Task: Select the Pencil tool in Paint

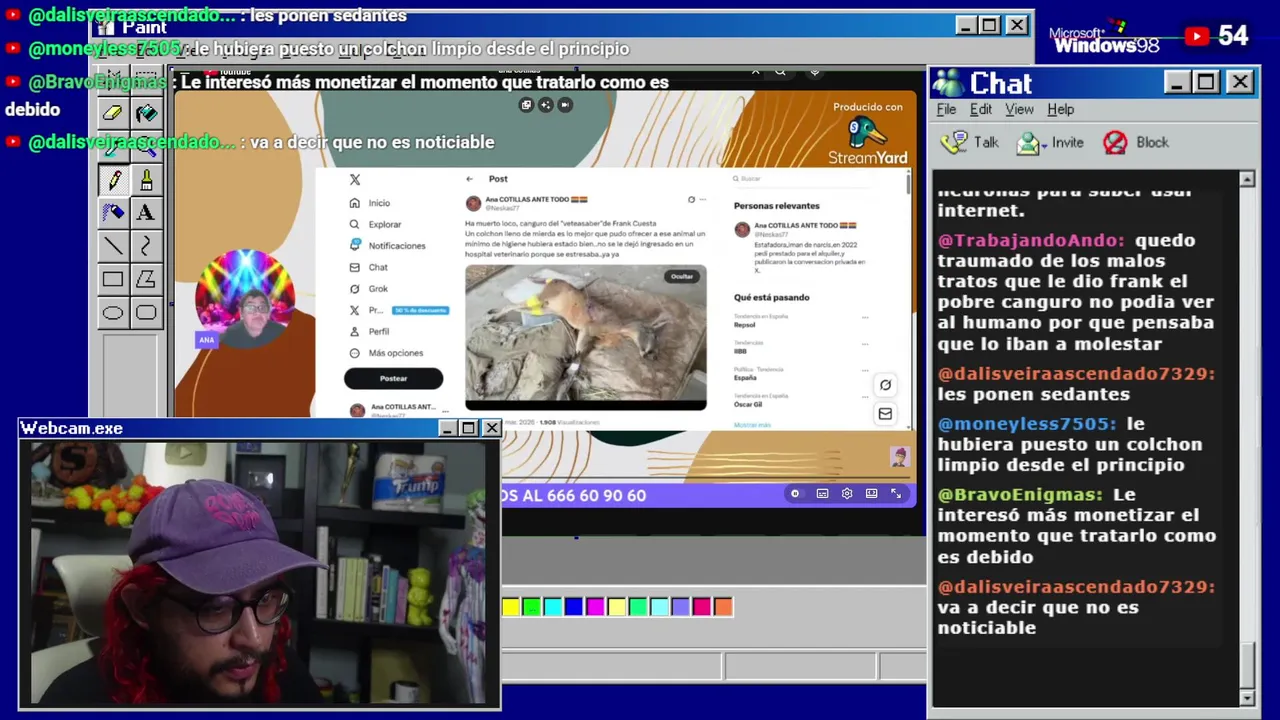Action: coord(113,180)
